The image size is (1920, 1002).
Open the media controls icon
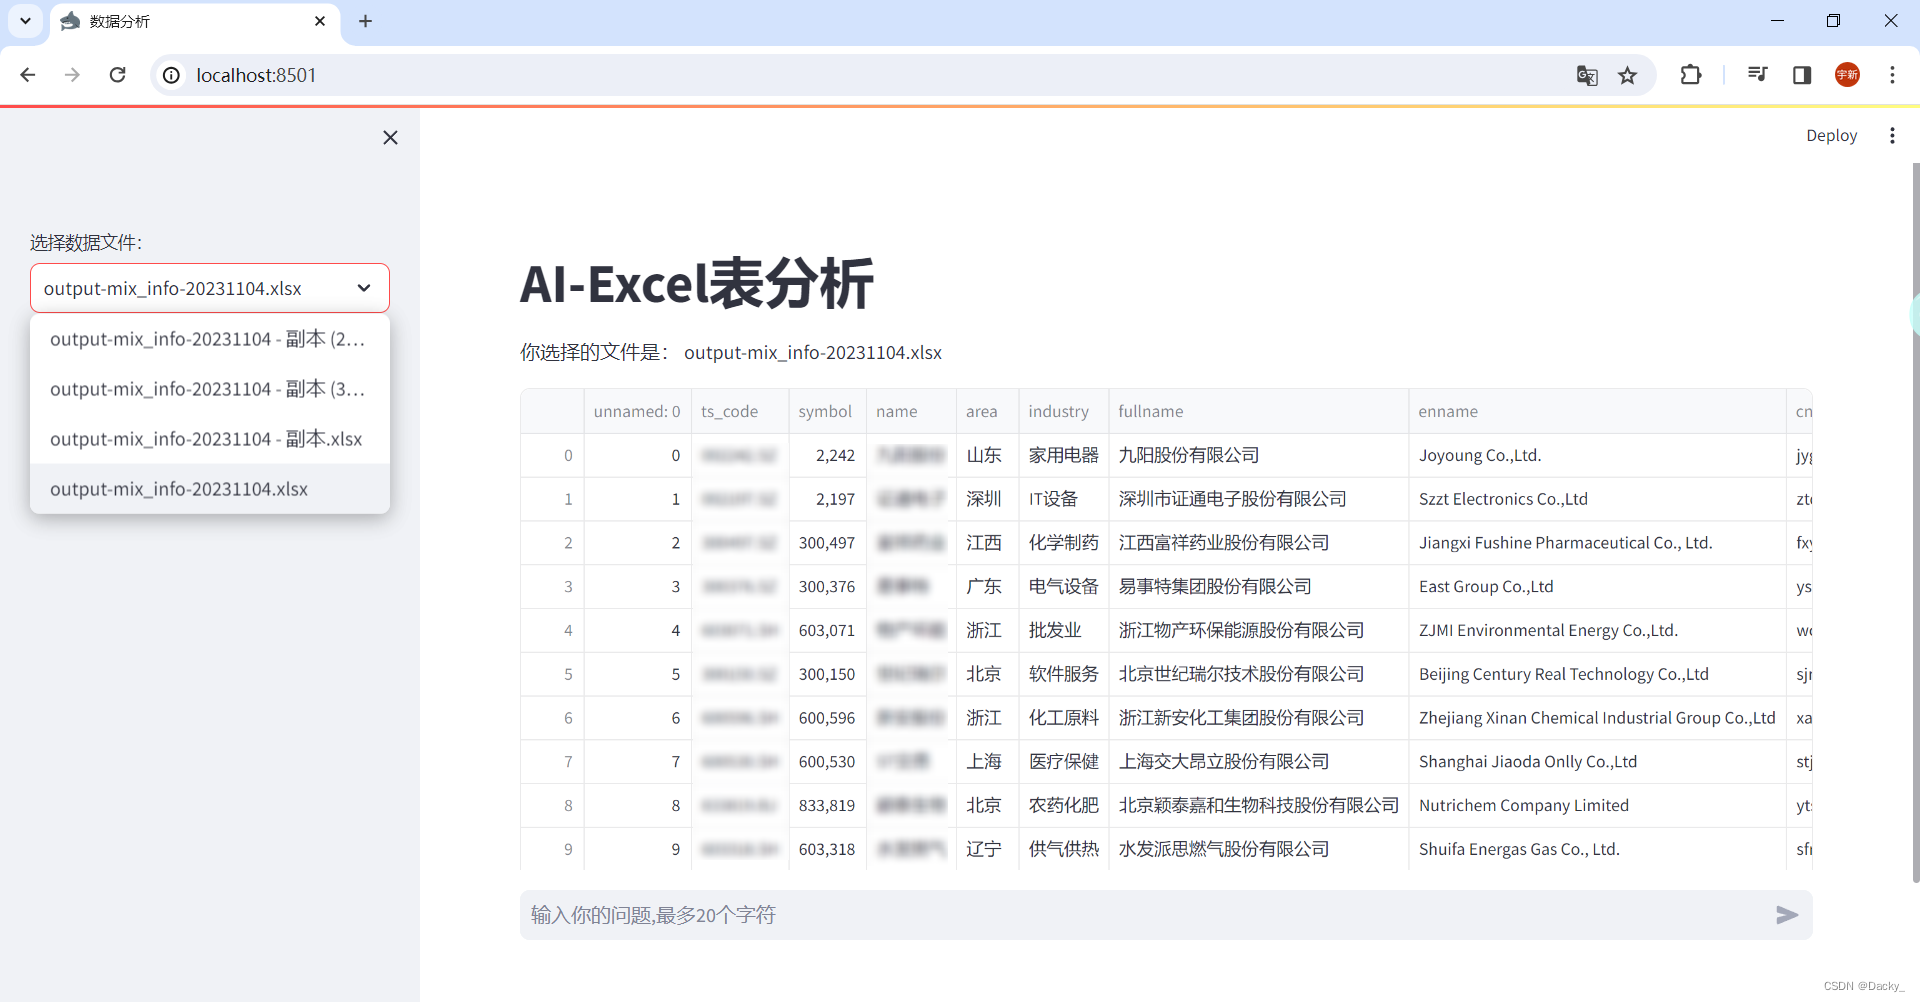point(1759,75)
